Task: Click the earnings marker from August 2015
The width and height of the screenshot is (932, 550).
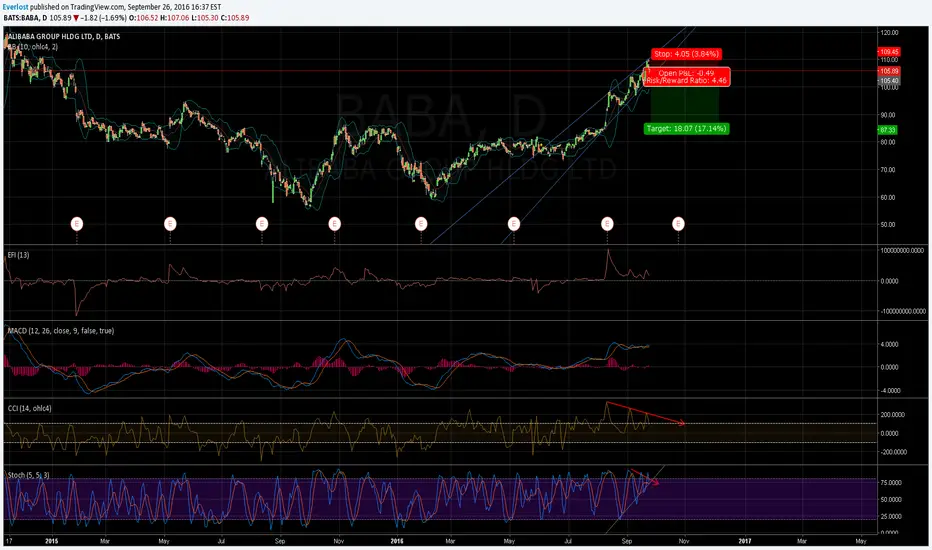Action: click(x=262, y=224)
